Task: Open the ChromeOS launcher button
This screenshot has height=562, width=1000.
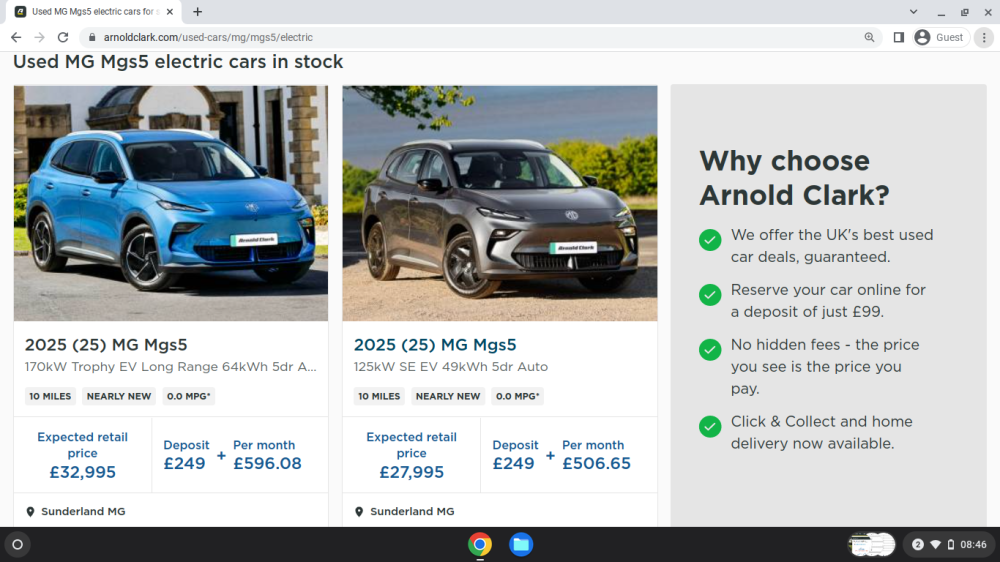Action: point(18,545)
